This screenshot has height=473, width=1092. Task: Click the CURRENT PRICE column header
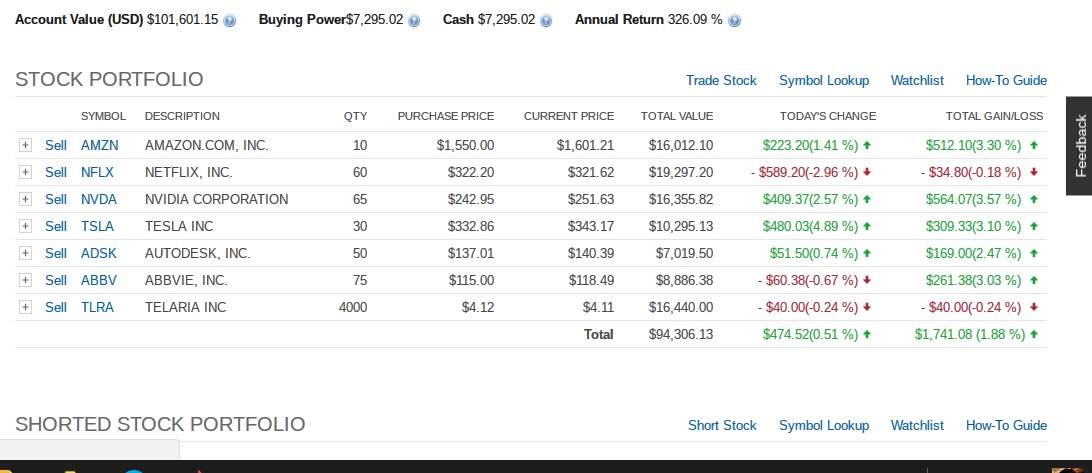(569, 116)
